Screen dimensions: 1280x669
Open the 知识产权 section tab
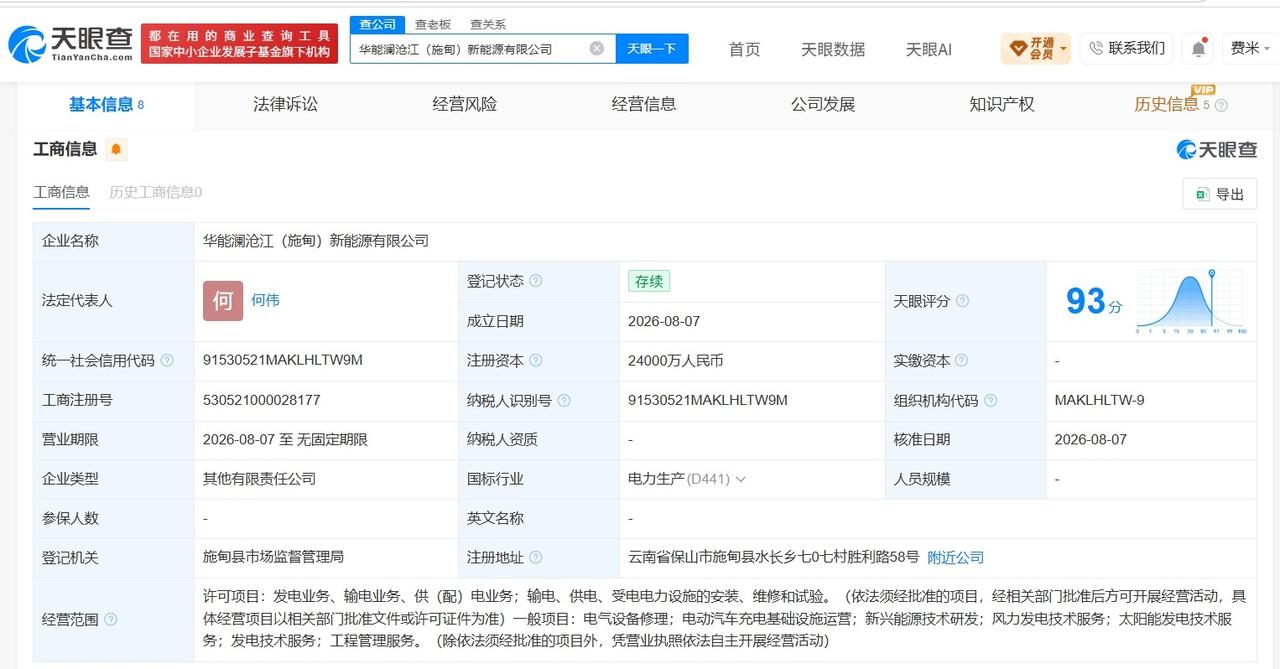click(1001, 104)
